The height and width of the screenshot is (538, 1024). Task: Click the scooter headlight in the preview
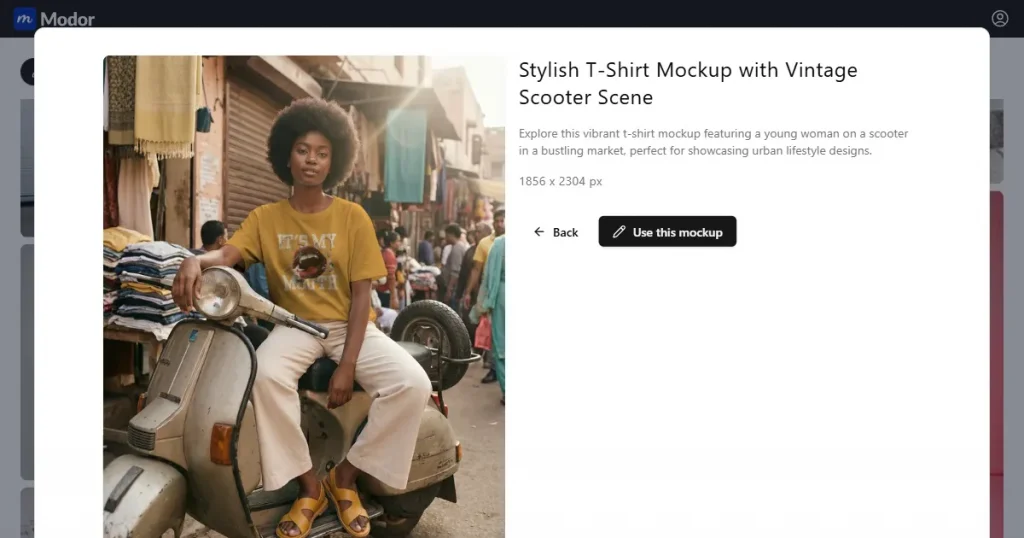coord(220,292)
